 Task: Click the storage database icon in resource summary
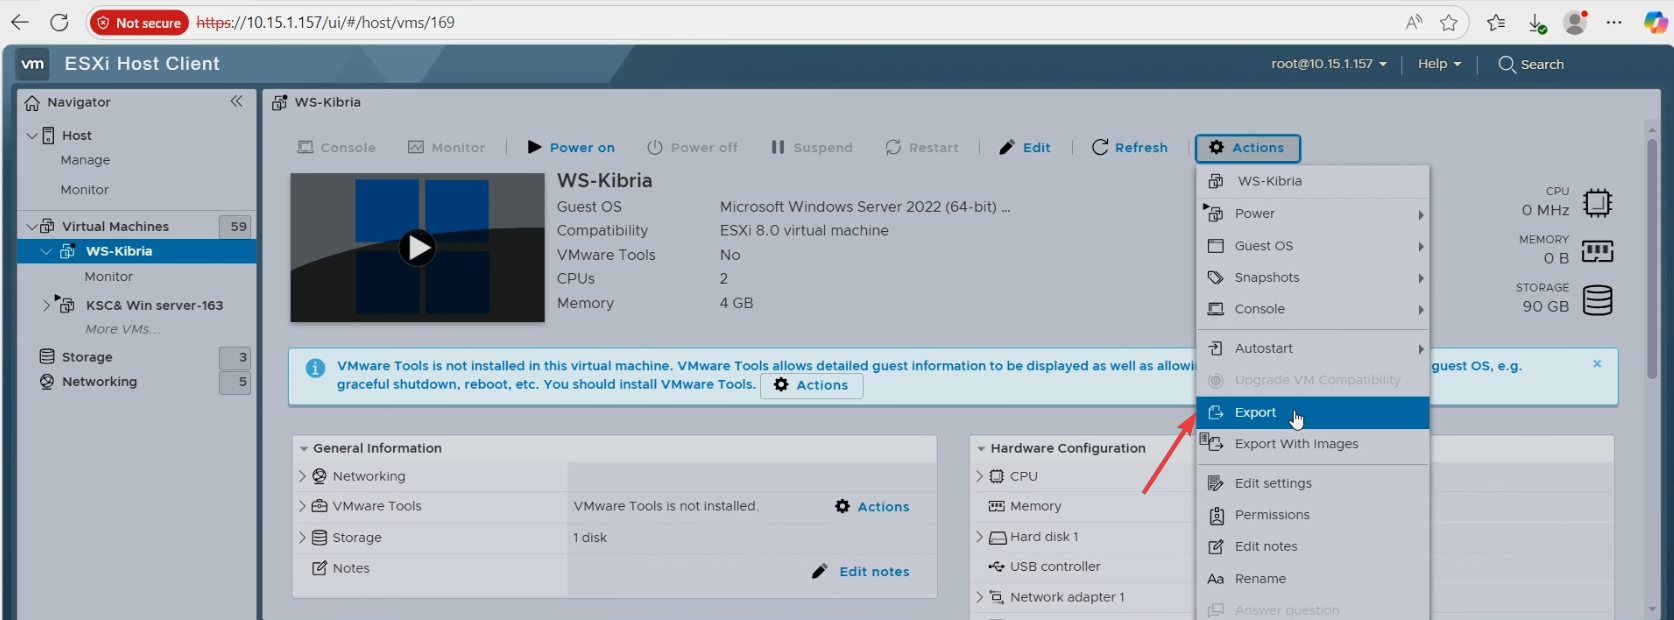[1597, 300]
